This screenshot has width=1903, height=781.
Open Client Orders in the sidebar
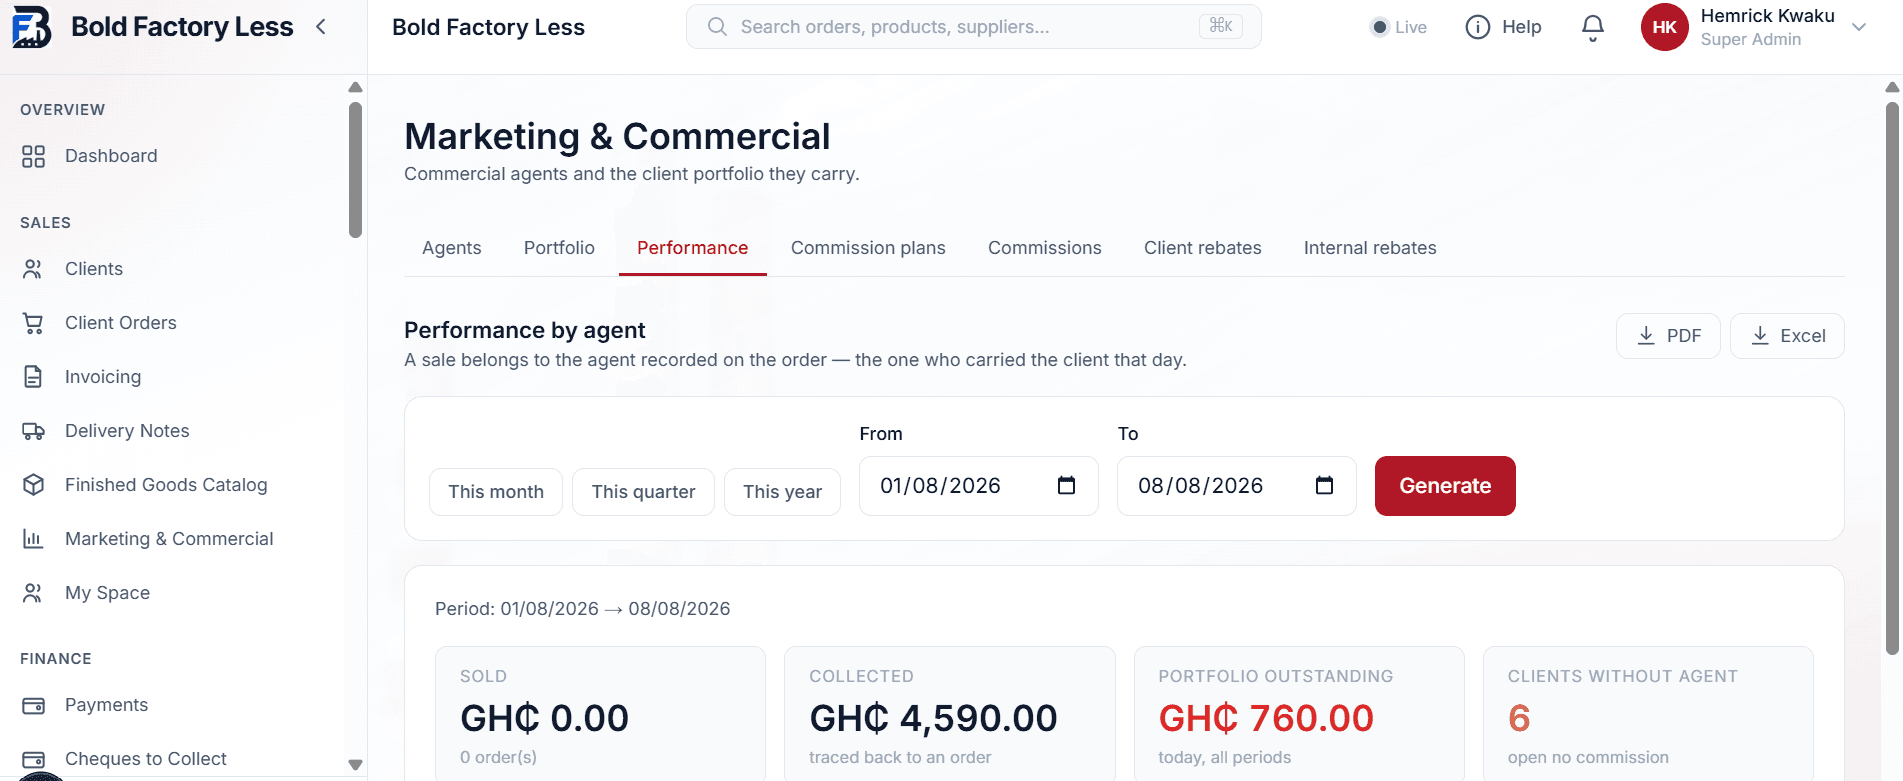(x=121, y=323)
